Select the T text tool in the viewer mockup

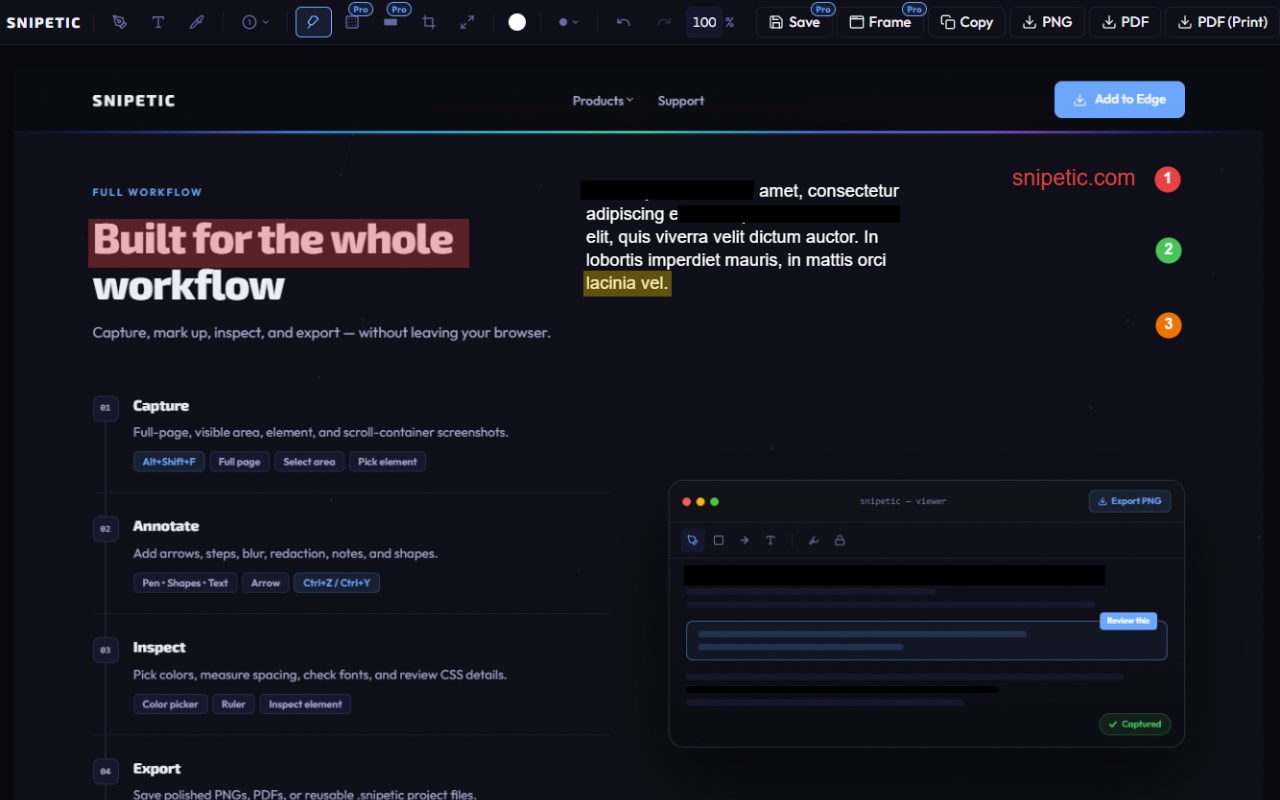click(770, 540)
